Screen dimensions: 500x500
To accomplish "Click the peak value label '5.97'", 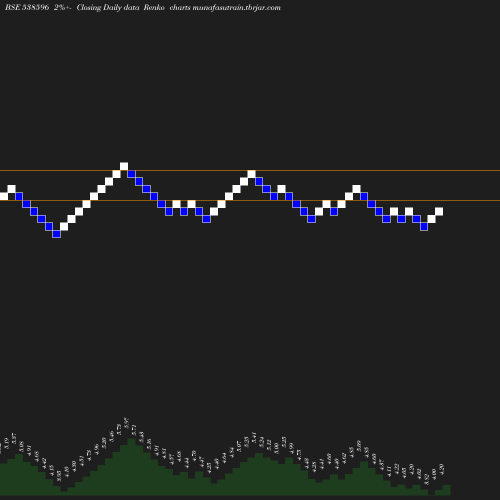I will [126, 423].
